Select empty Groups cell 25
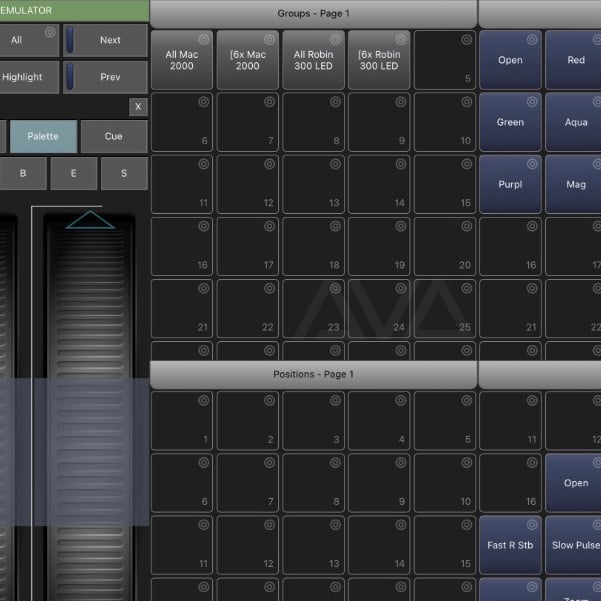 point(445,309)
